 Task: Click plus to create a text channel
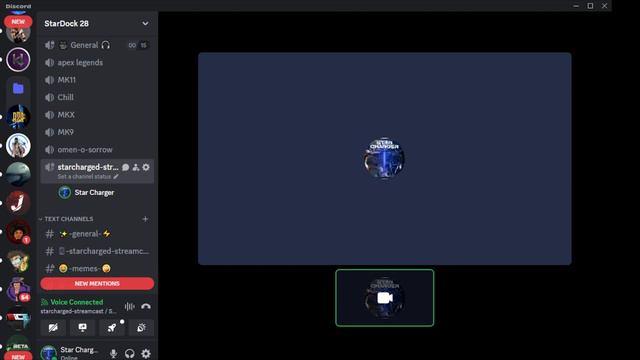145,219
